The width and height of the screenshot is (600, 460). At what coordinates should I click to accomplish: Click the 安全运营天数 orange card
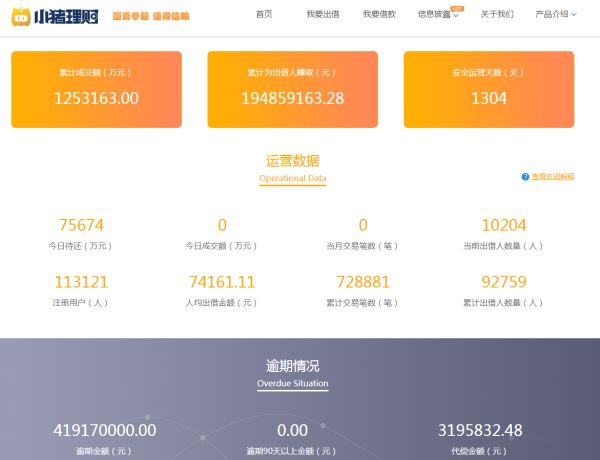pos(489,90)
